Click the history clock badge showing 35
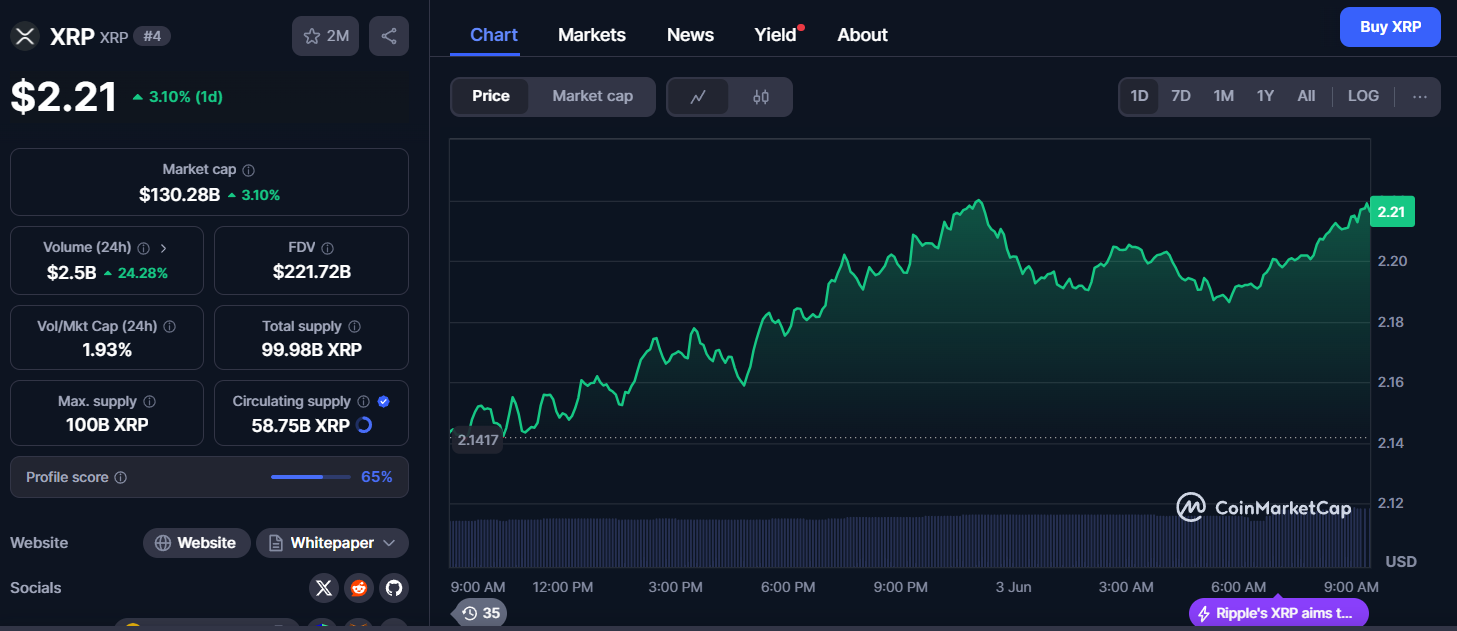 point(480,613)
